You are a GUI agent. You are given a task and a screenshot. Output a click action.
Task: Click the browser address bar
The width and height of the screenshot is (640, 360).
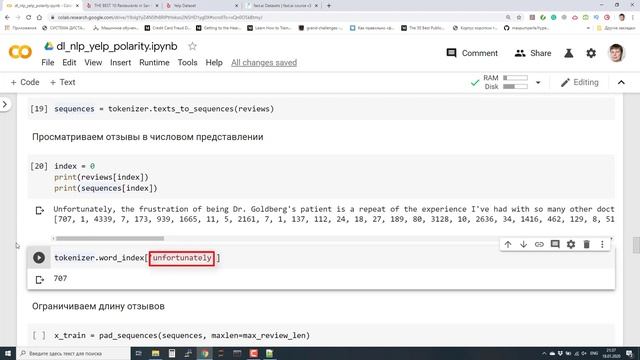click(x=278, y=17)
